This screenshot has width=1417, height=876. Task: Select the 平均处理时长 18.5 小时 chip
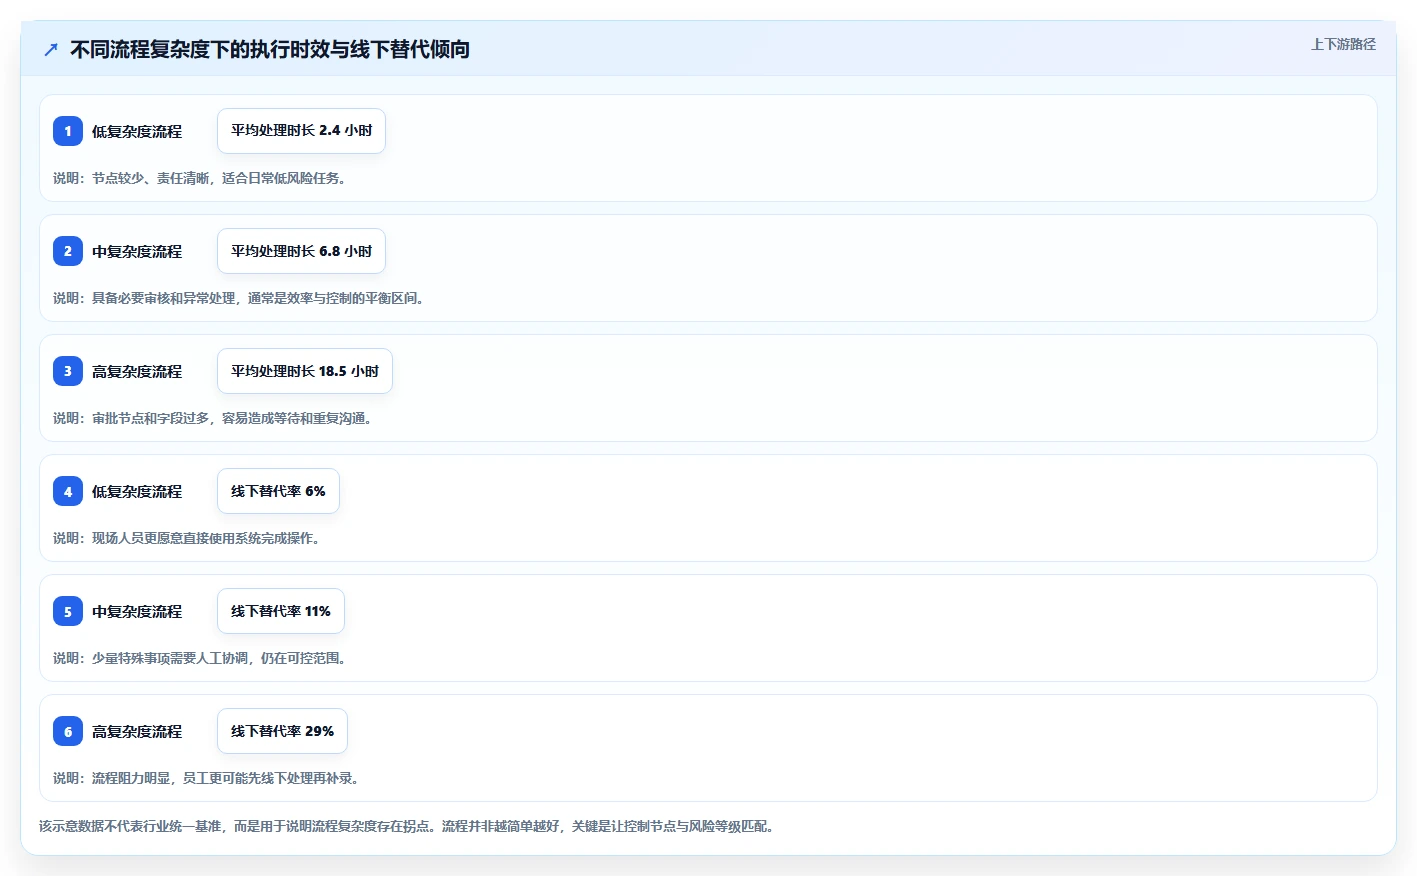(x=305, y=371)
